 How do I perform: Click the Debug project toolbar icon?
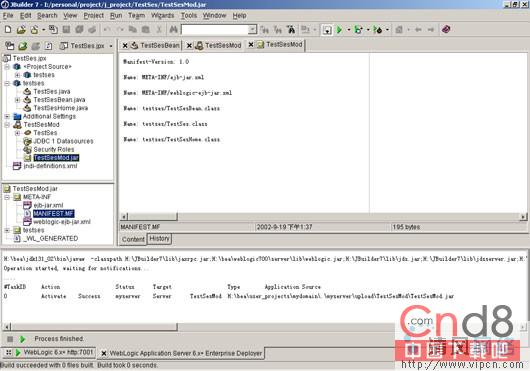[x=358, y=30]
